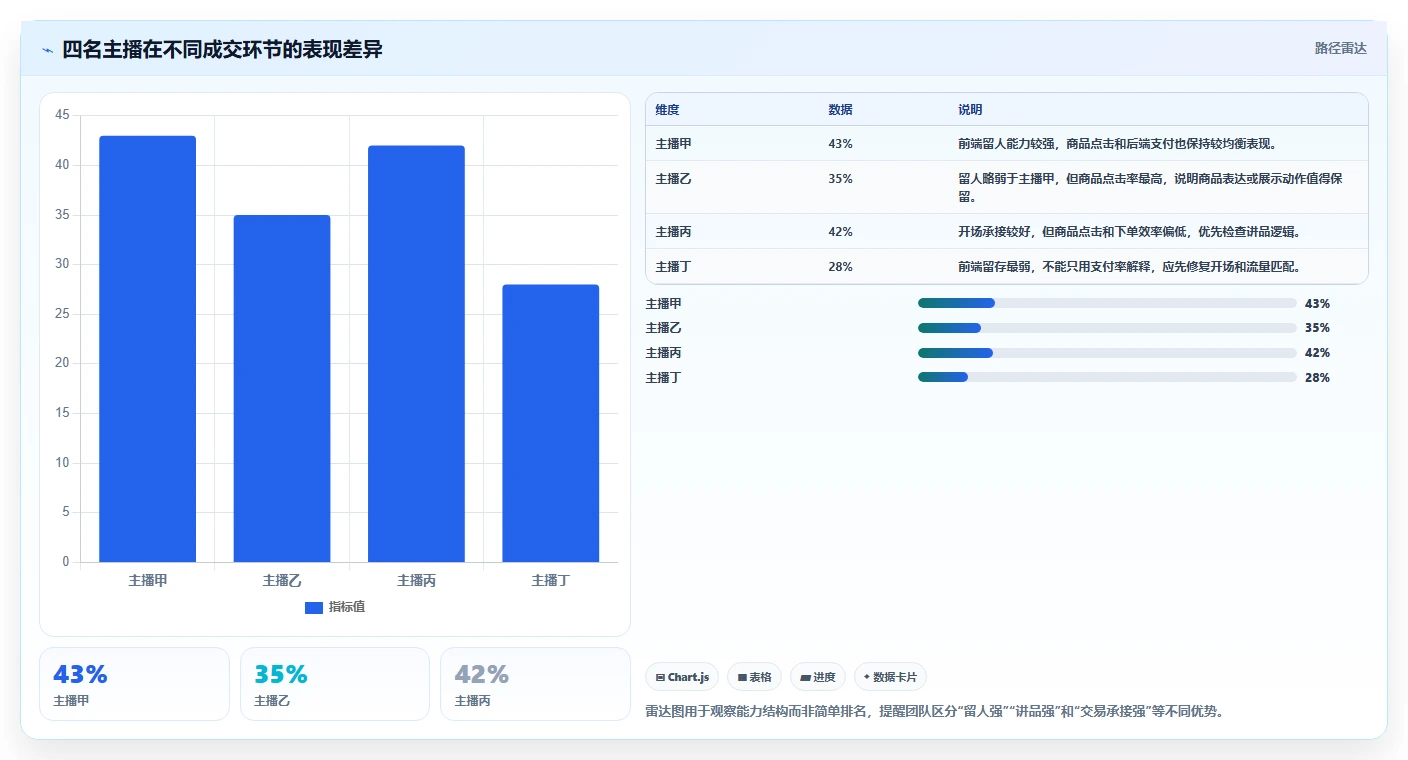Click the 维度 column header
This screenshot has width=1408, height=760.
667,110
